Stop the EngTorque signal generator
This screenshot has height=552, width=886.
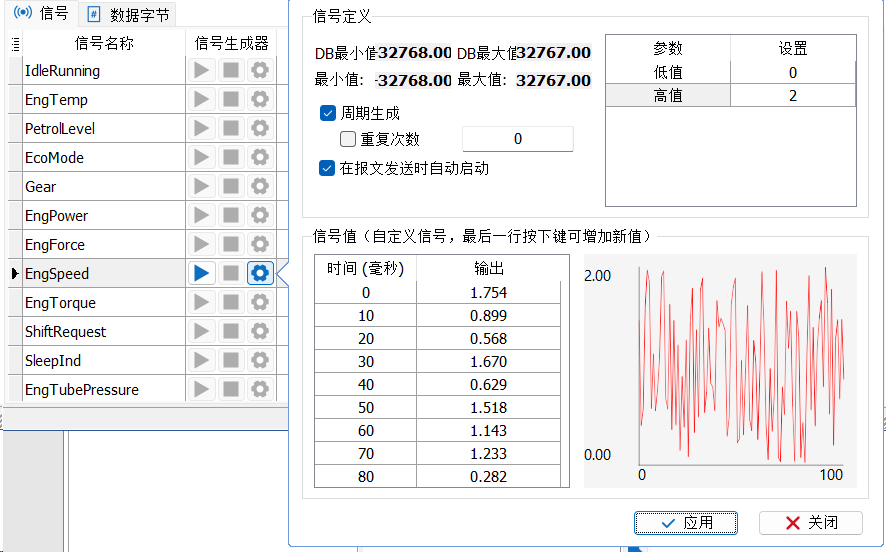231,302
